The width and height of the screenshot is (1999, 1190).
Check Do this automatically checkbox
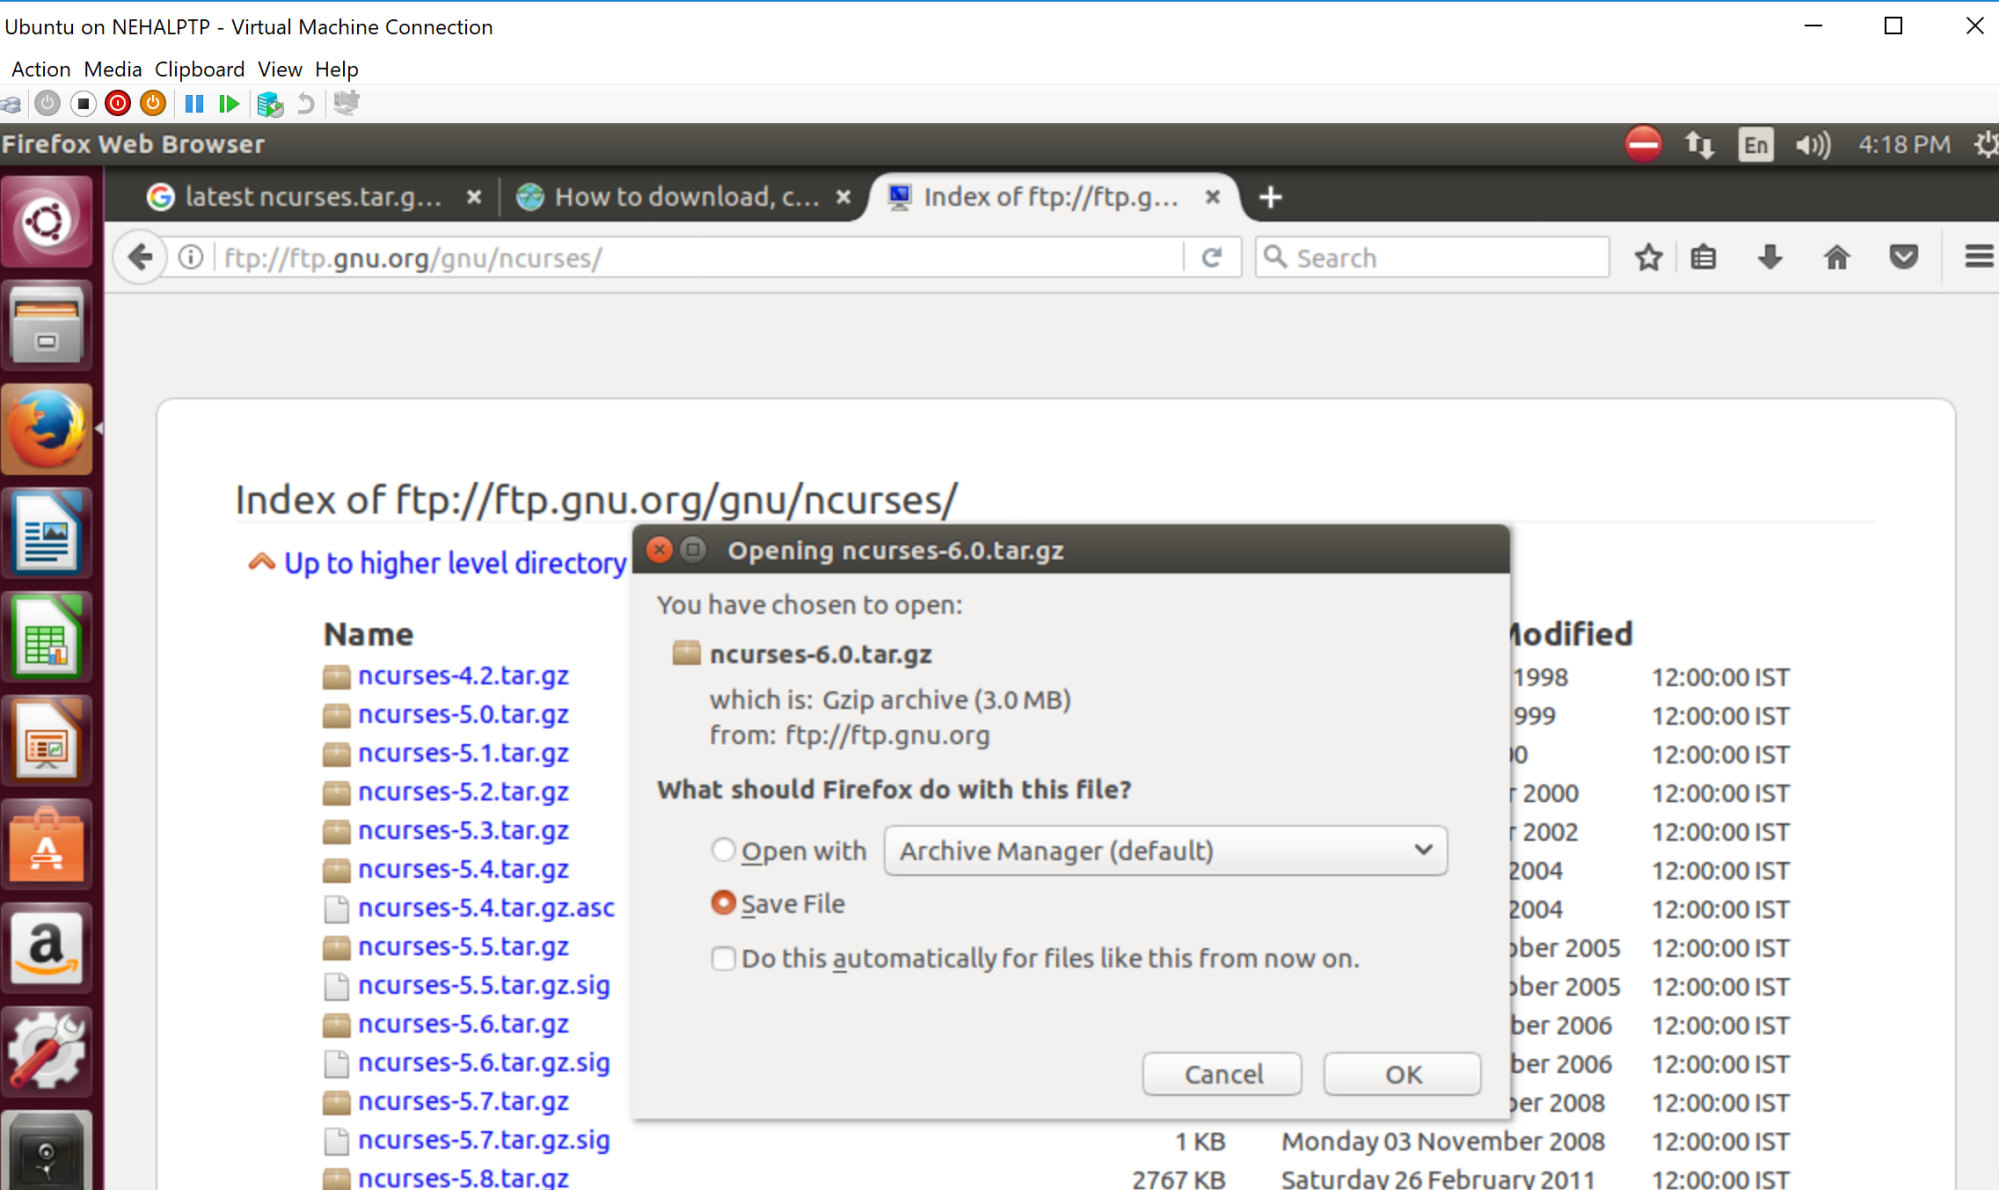[x=723, y=958]
